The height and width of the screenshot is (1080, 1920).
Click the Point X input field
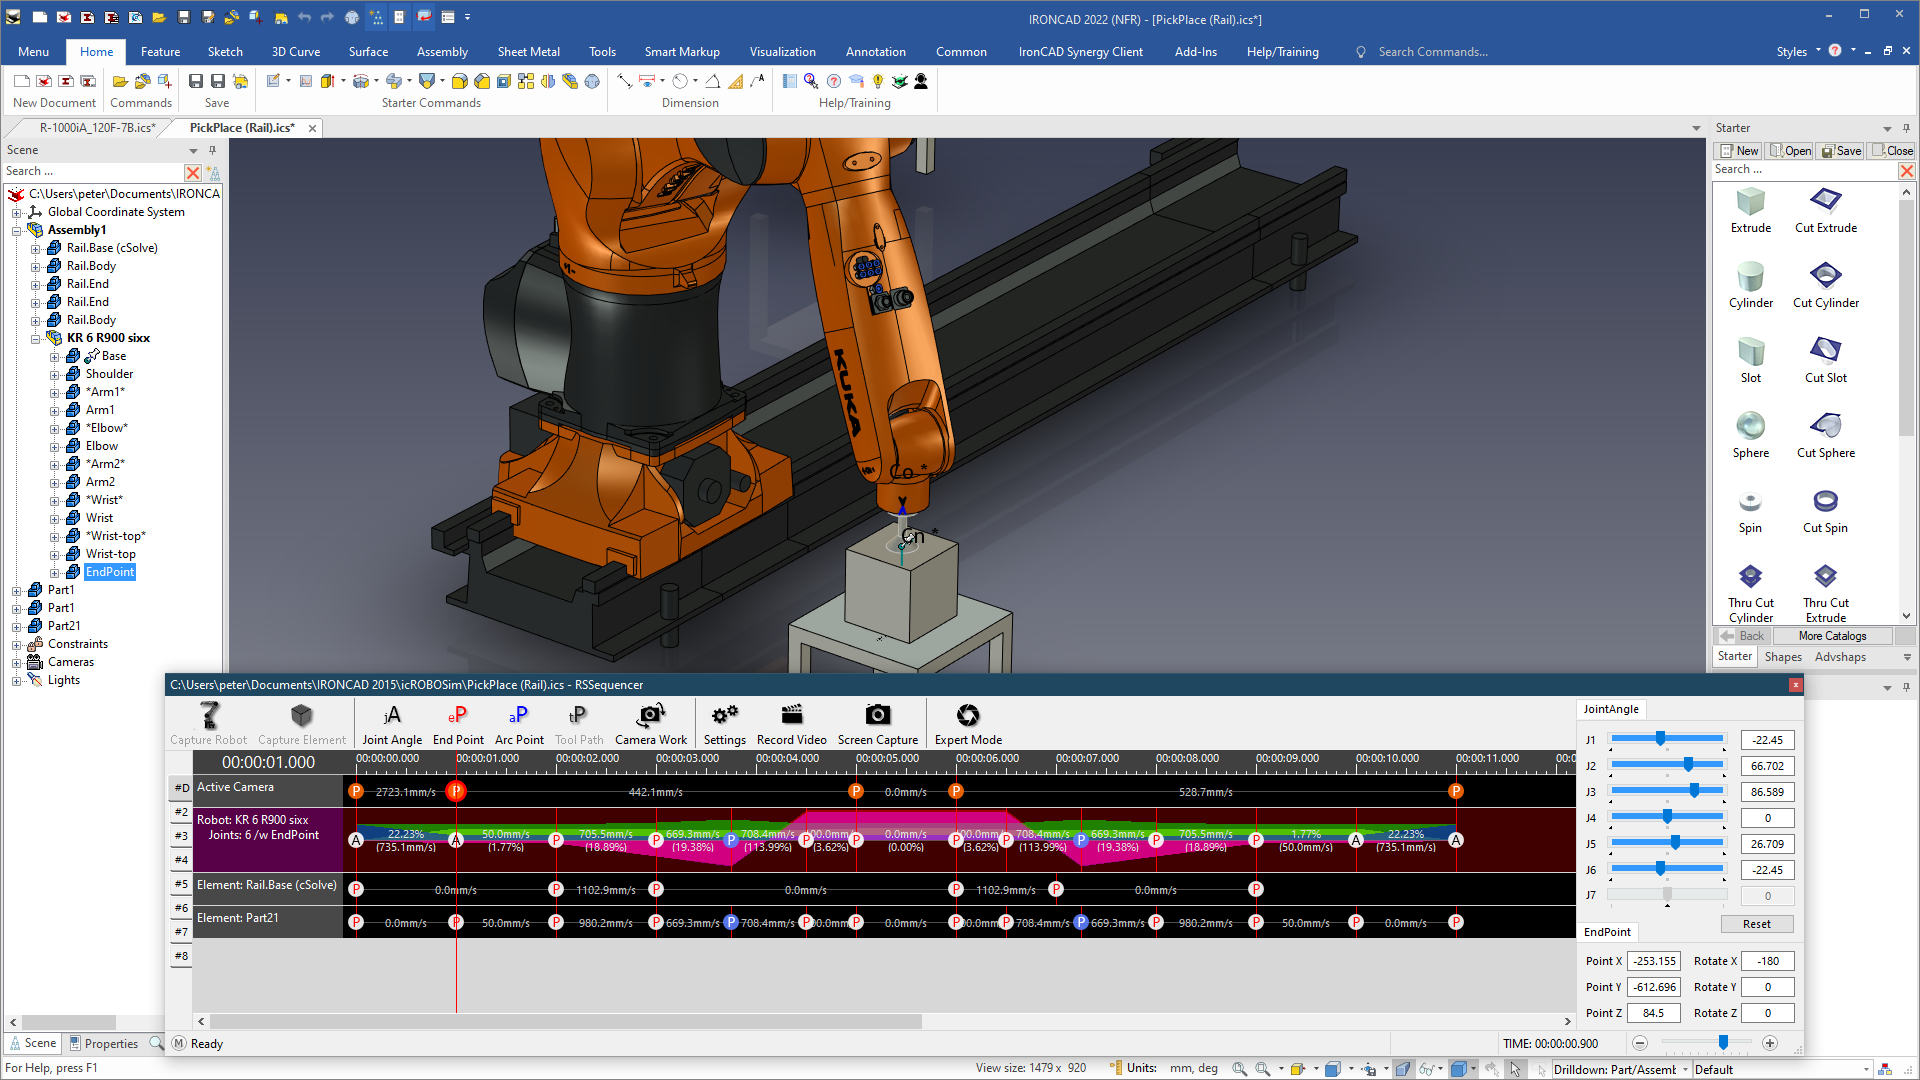point(1654,962)
